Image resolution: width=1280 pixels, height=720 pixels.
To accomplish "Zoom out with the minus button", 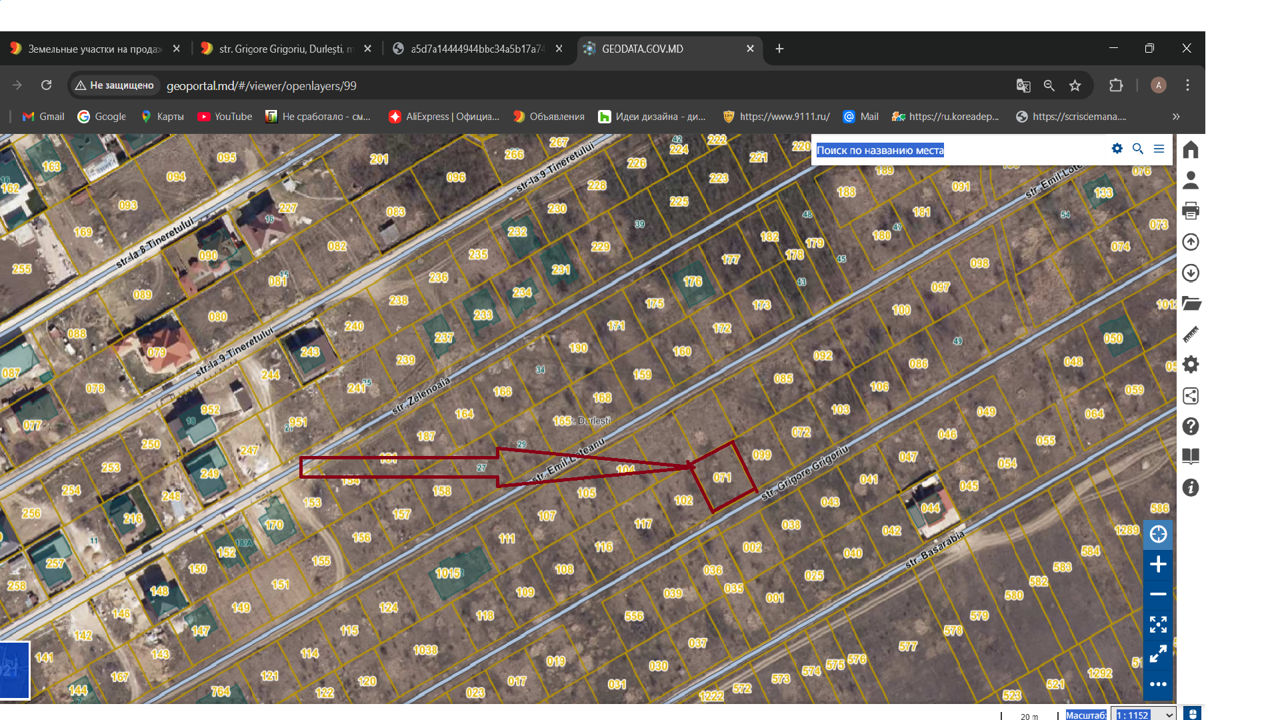I will click(x=1158, y=594).
